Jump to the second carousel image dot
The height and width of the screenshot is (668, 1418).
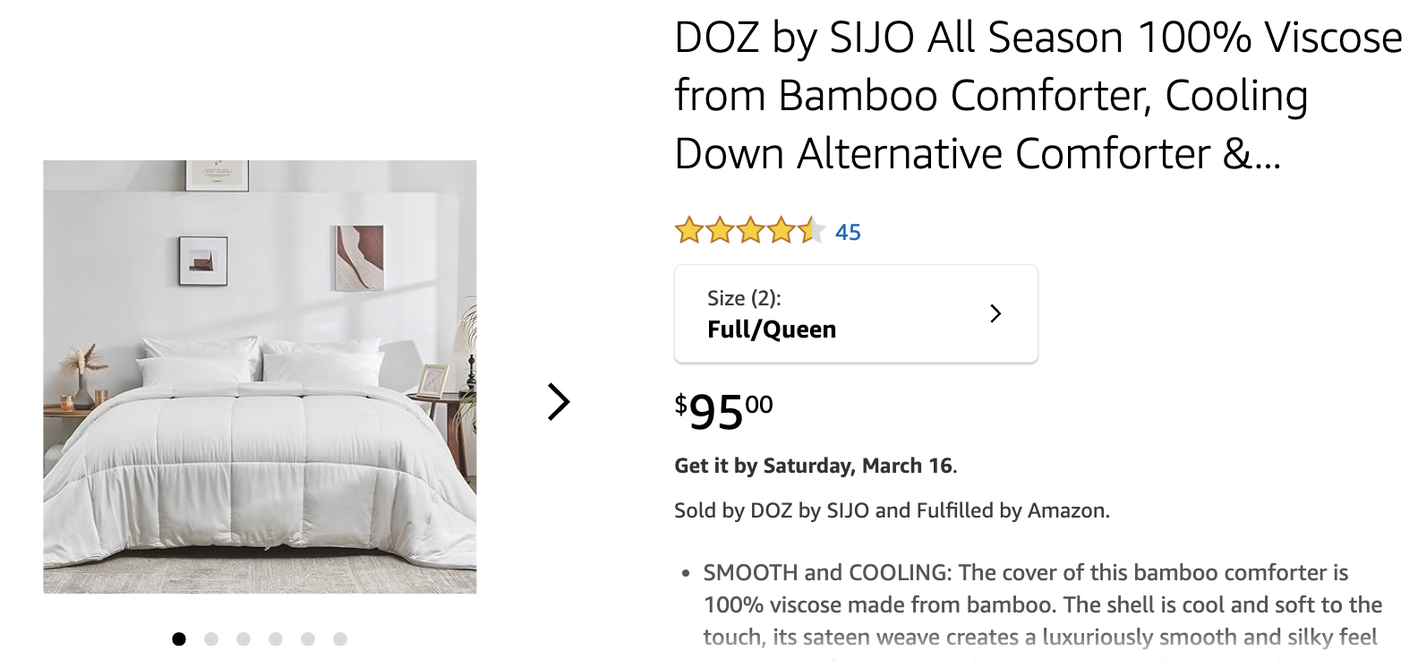coord(211,639)
